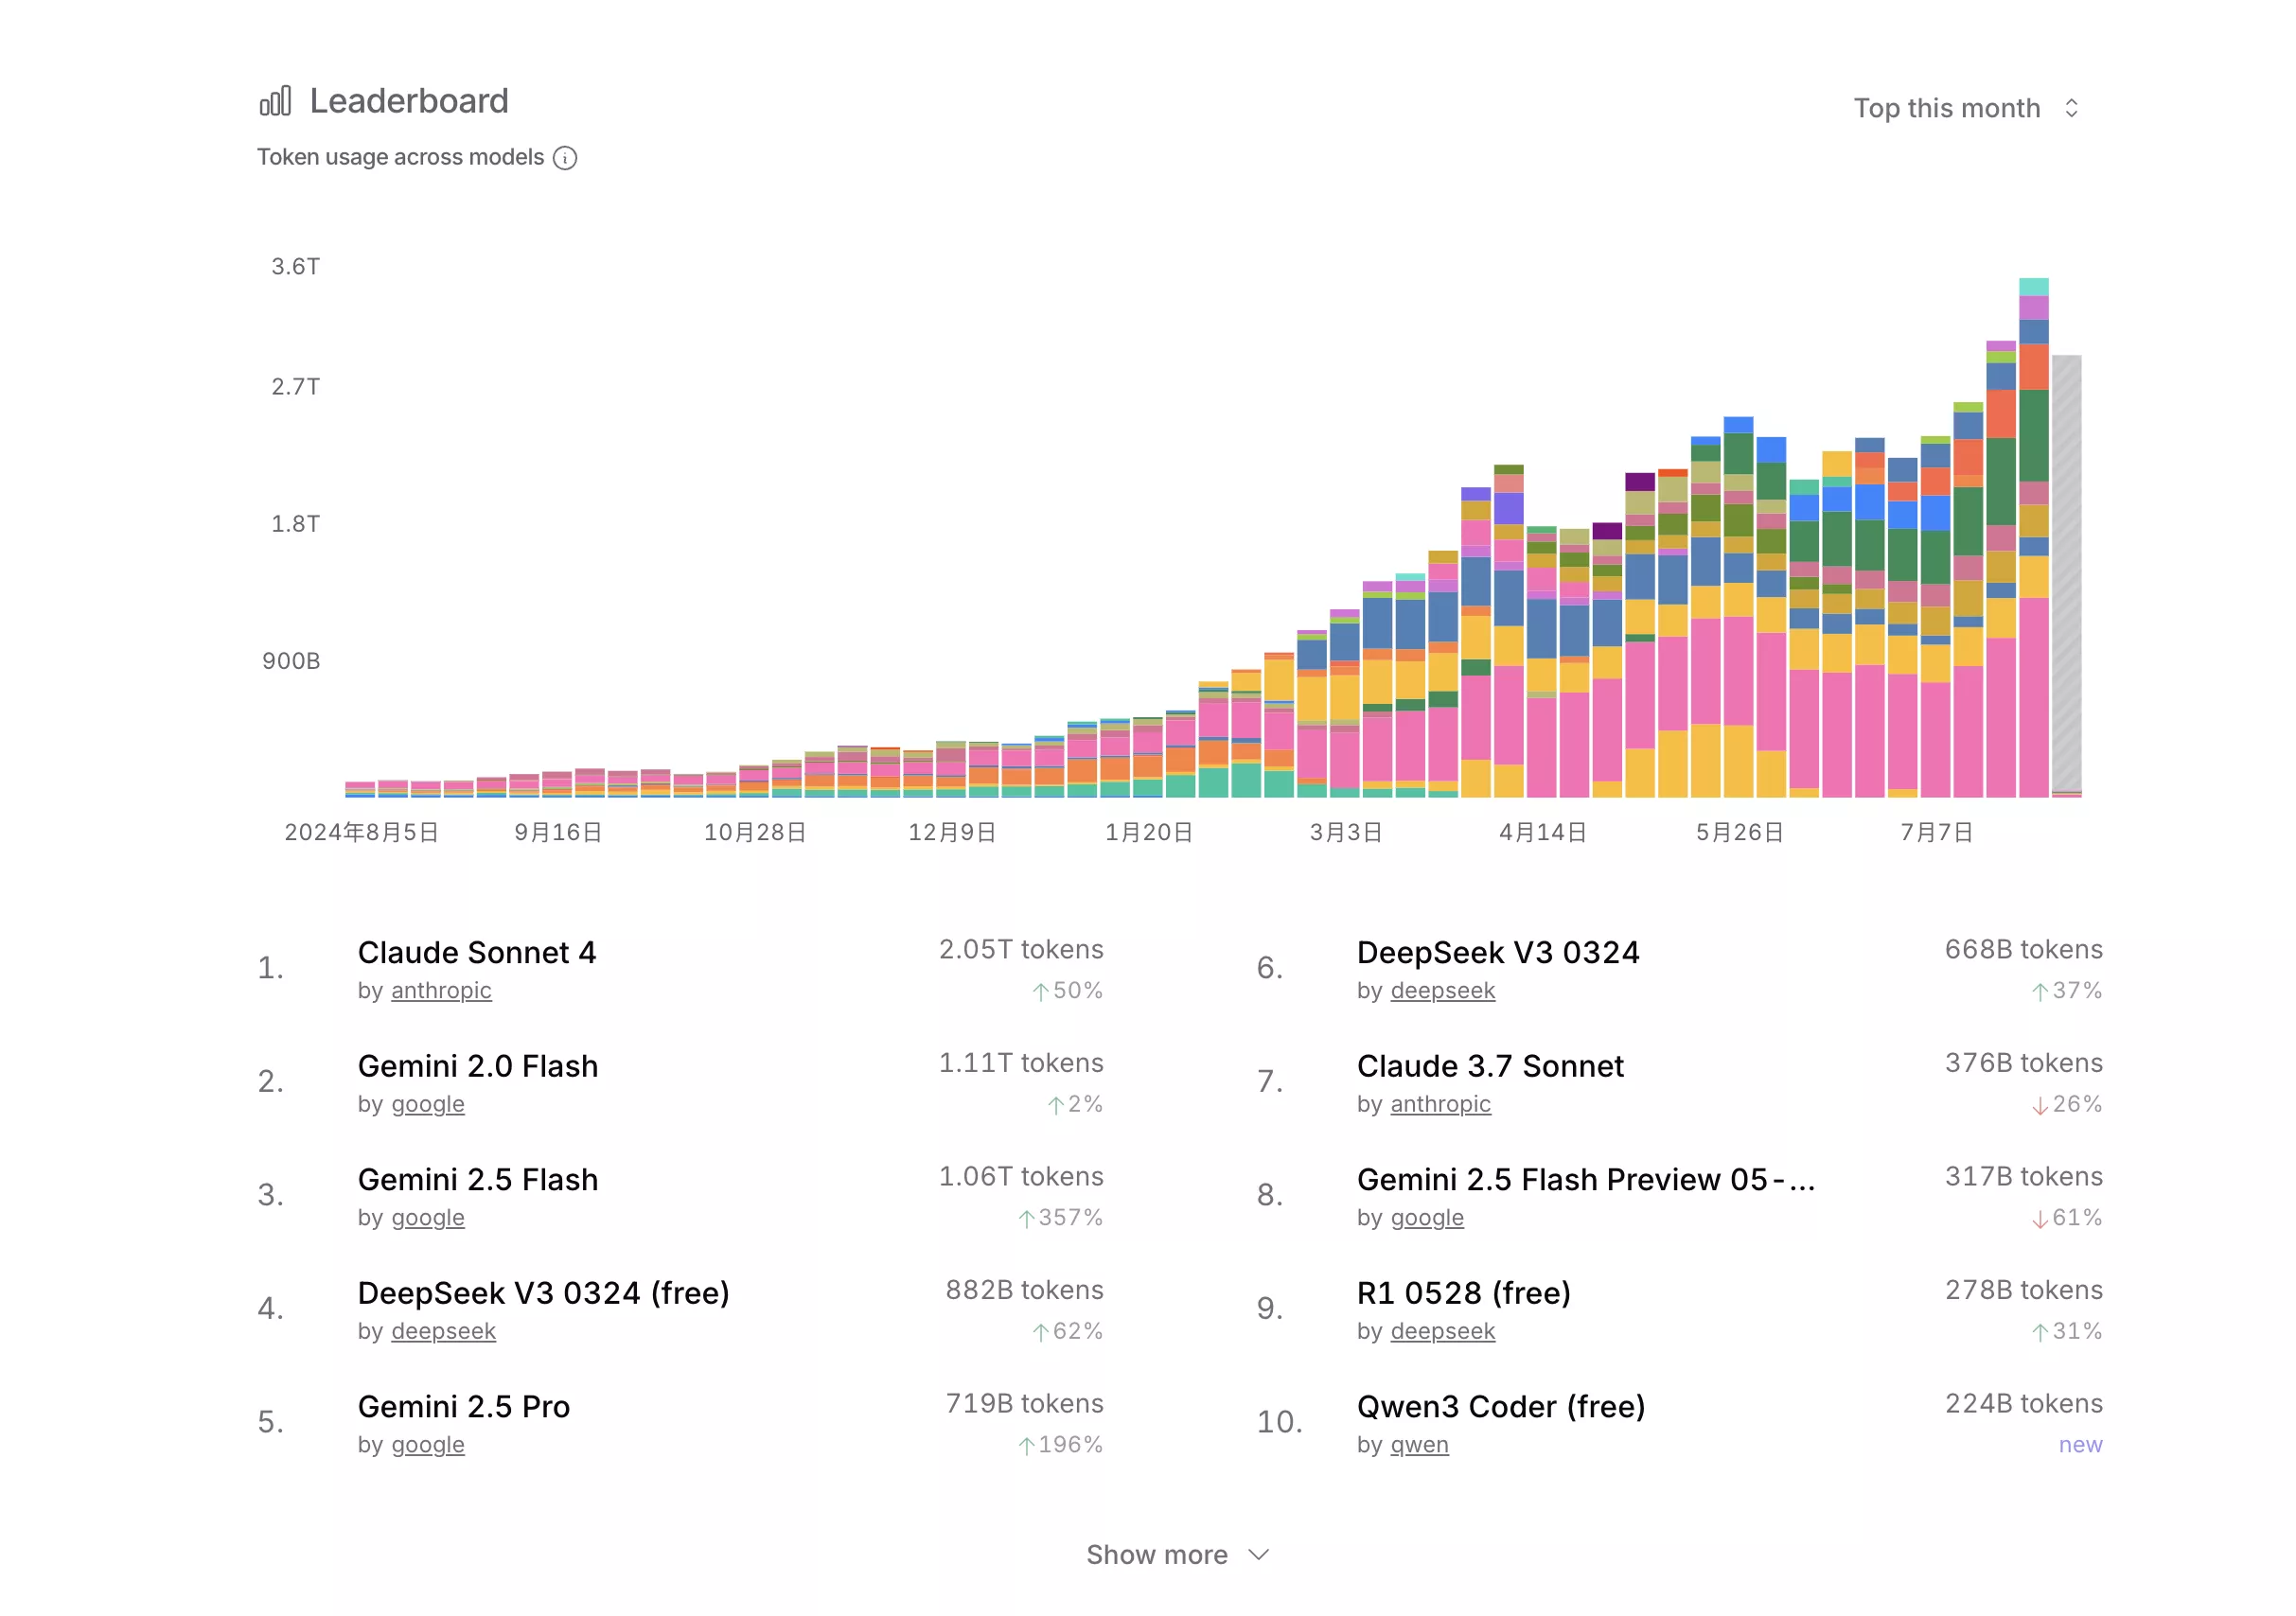Image resolution: width=2296 pixels, height=1616 pixels.
Task: Click the new label on Qwen3 Coder
Action: pos(2081,1444)
